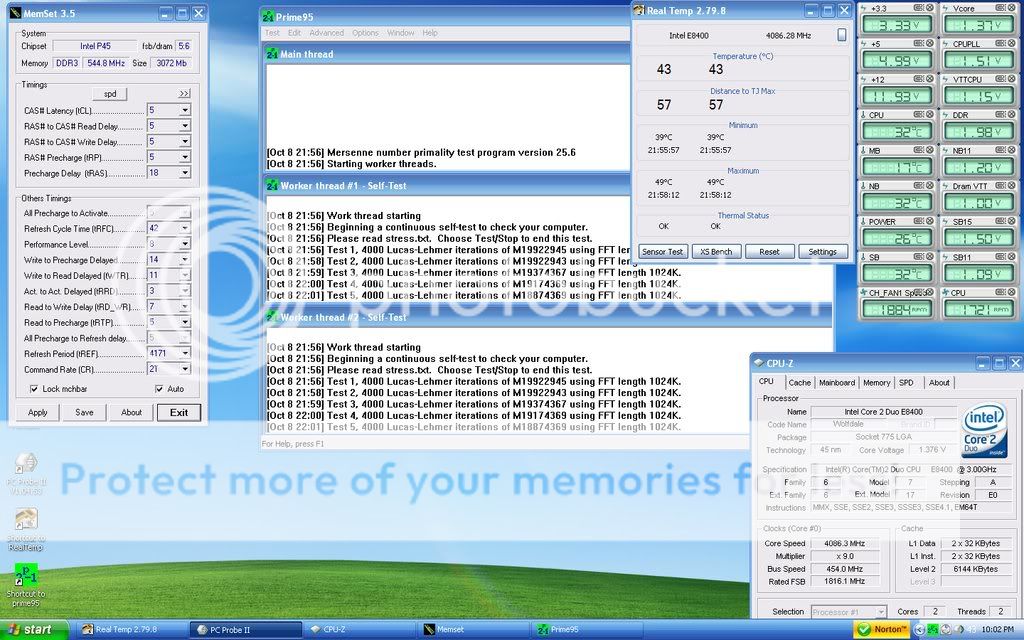Open the PC Probe II desktop shortcut
This screenshot has height=640, width=1024.
pyautogui.click(x=25, y=473)
